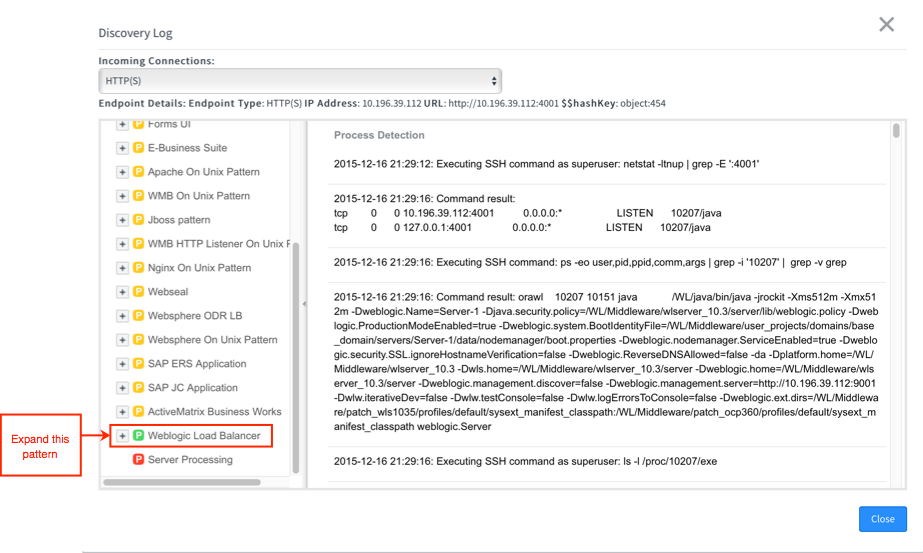Screen dimensions: 923x553
Task: Select the Weblogic Load Balancer label
Action: coord(204,436)
